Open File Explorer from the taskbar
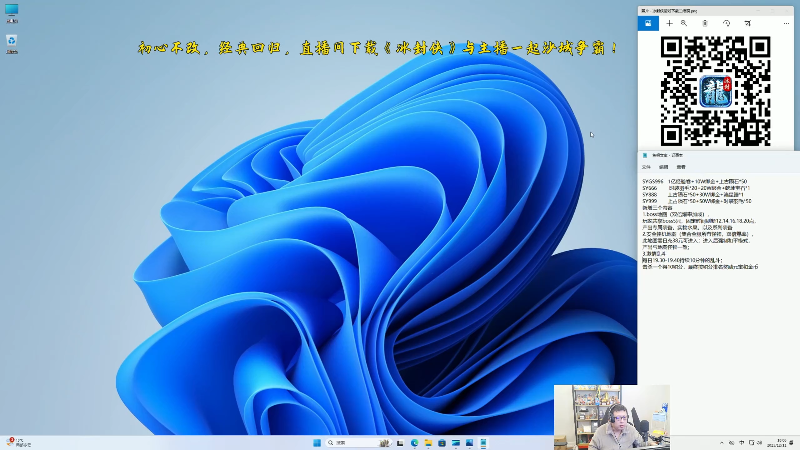 coord(428,443)
